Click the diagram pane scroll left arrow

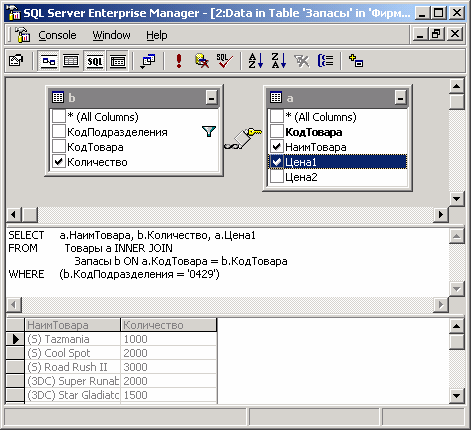tap(14, 214)
